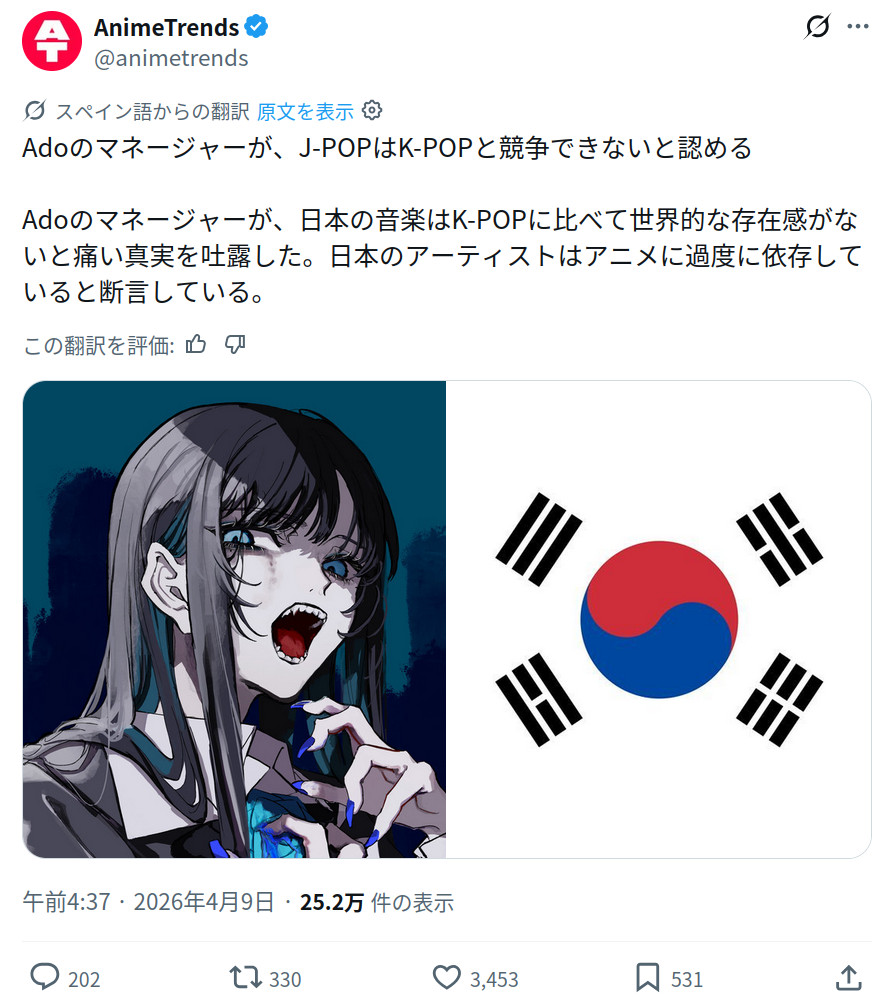This screenshot has width=884, height=1004.
Task: Click the AnimeTrends display name
Action: coord(166,28)
